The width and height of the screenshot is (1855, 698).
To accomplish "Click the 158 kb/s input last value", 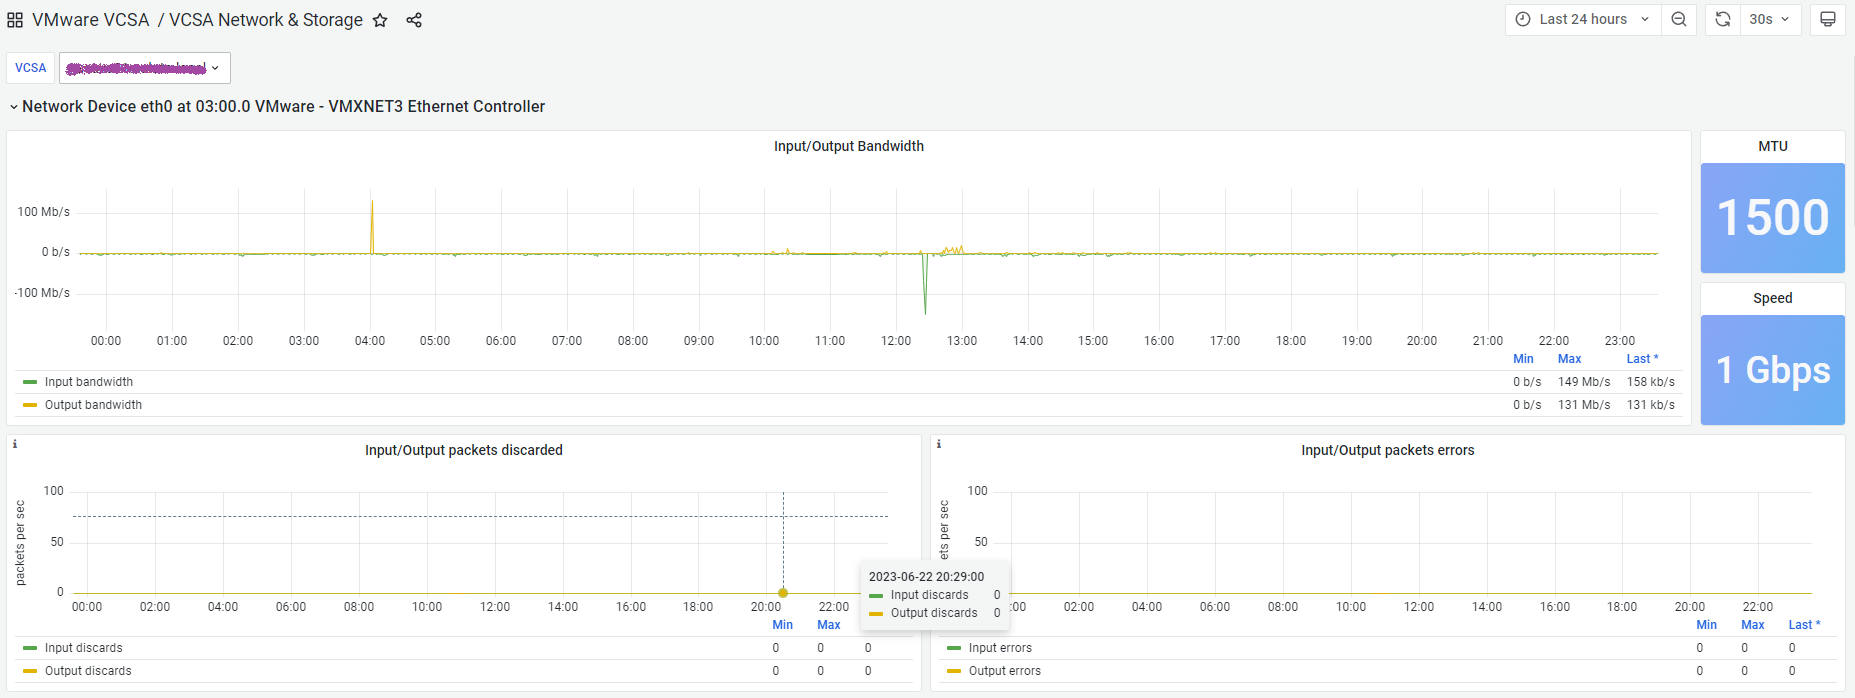I will [1650, 382].
